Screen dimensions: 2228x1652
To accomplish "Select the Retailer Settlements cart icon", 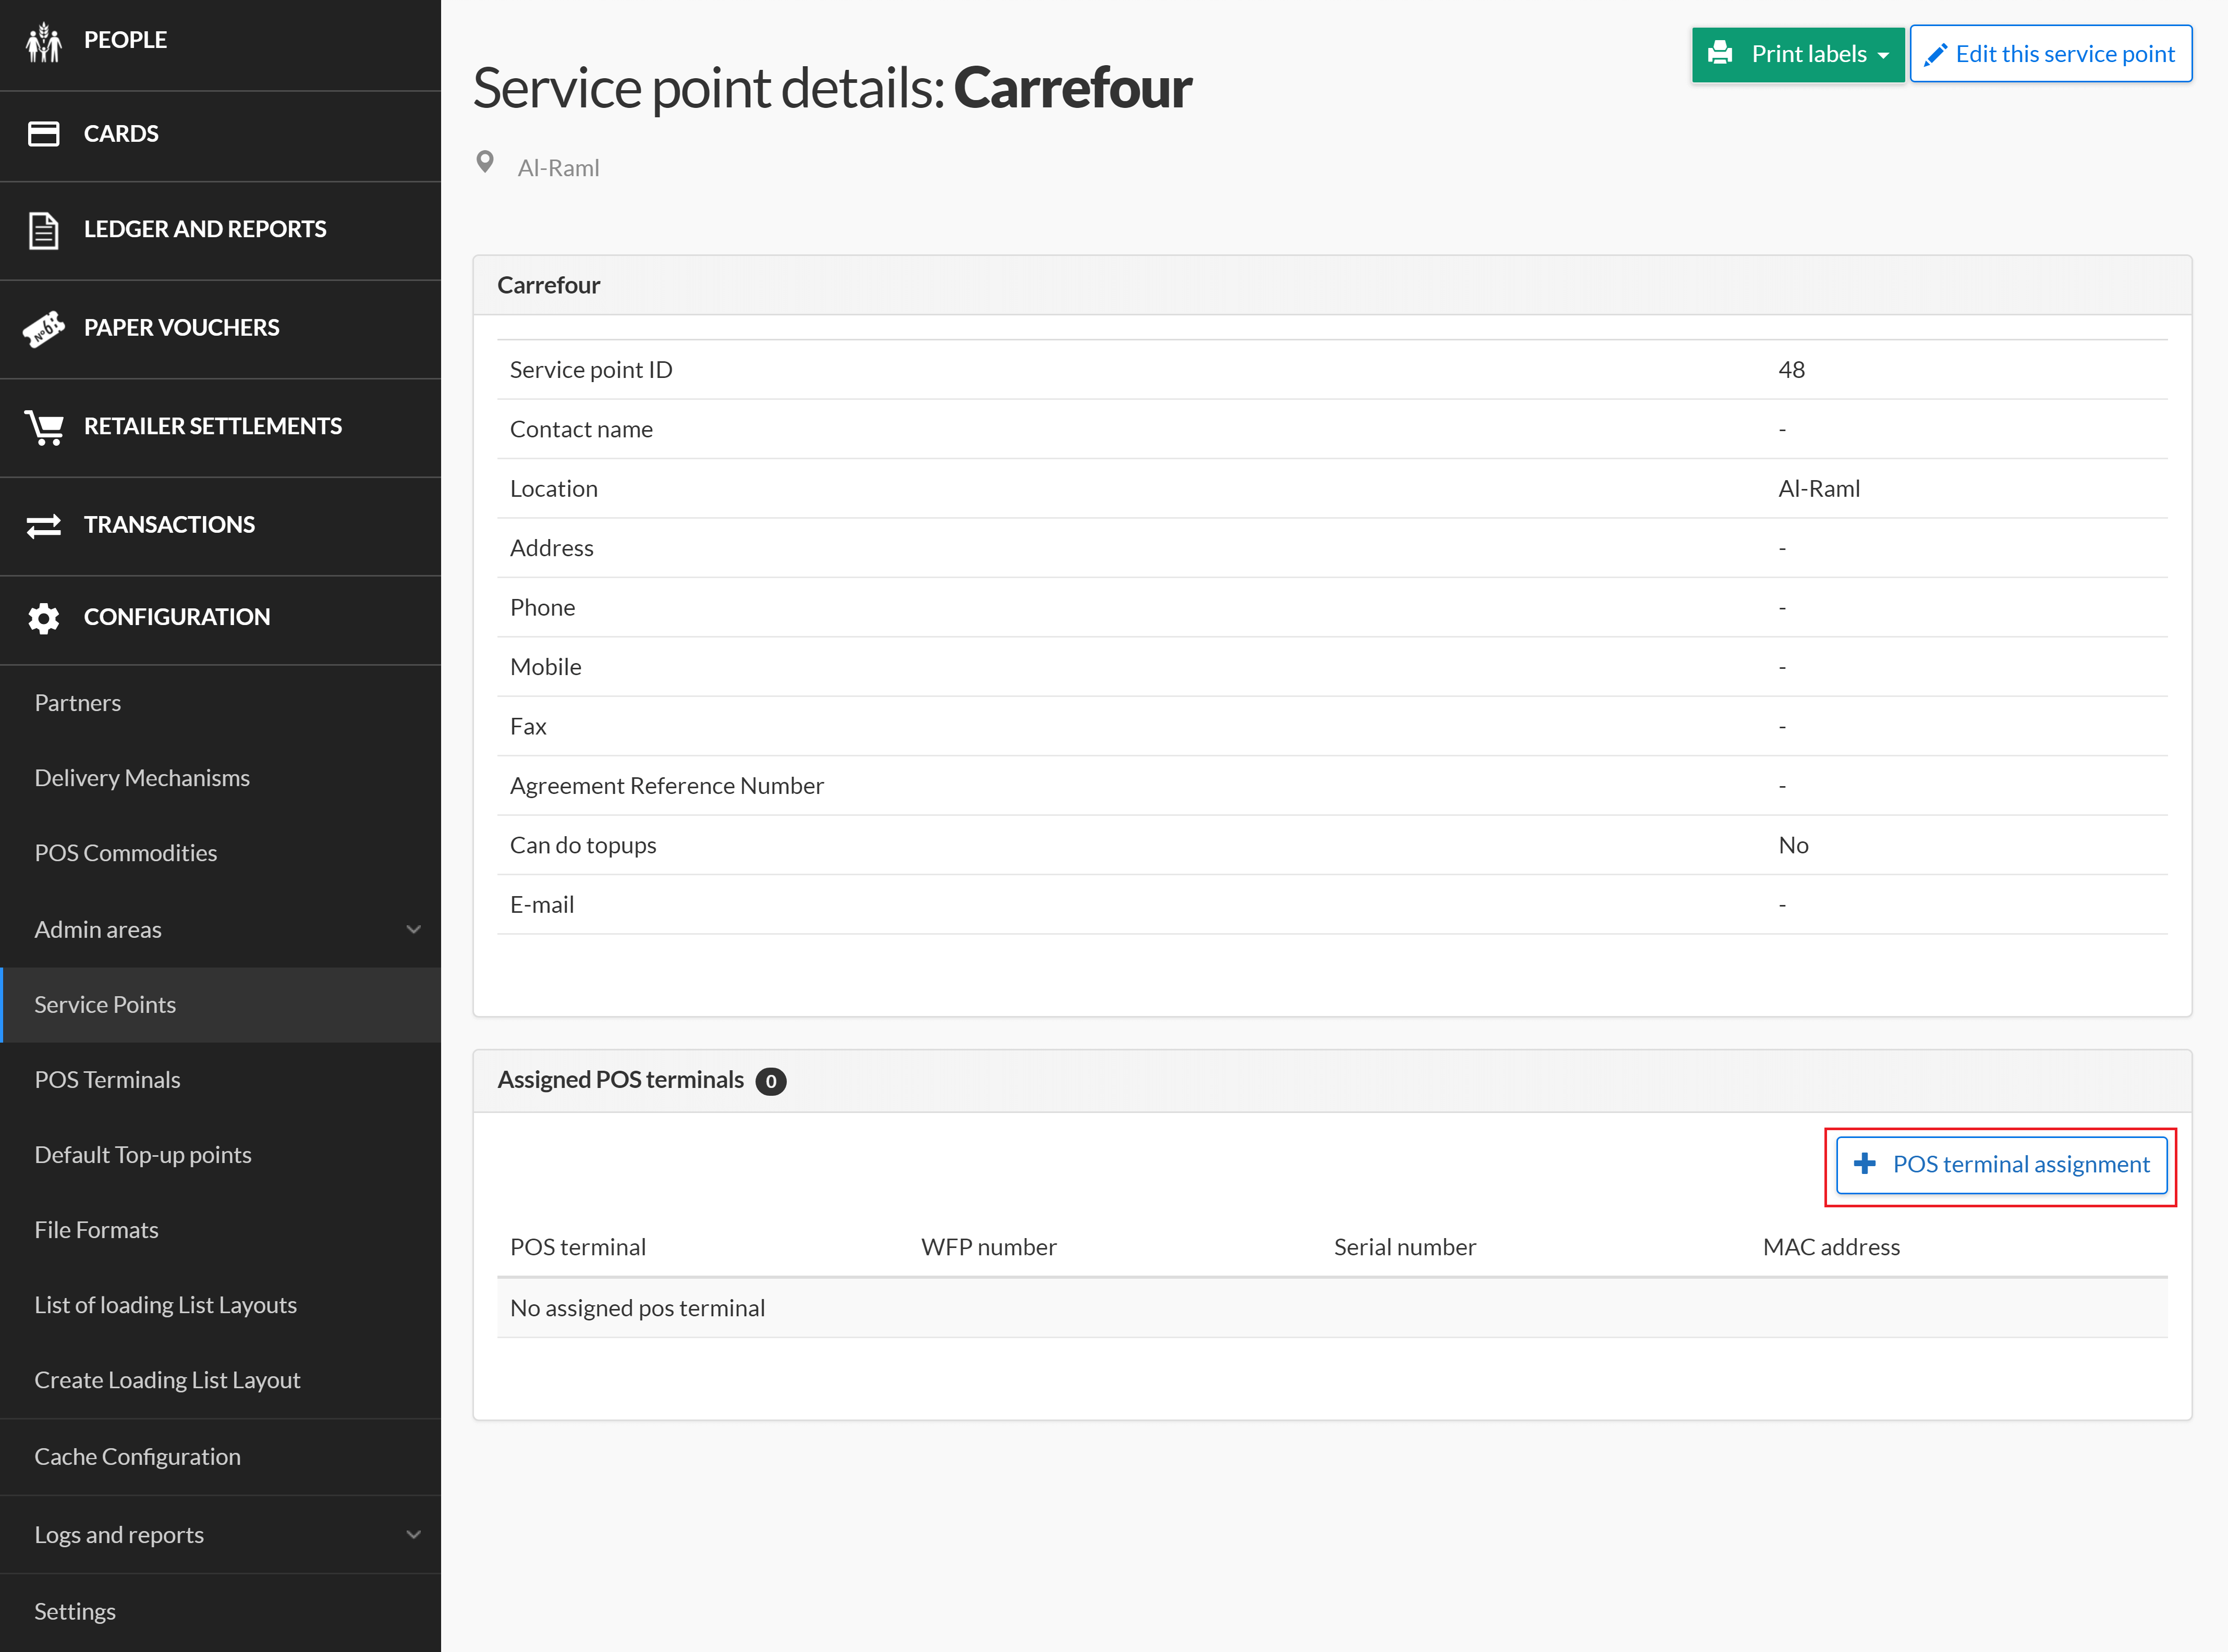I will tap(44, 426).
